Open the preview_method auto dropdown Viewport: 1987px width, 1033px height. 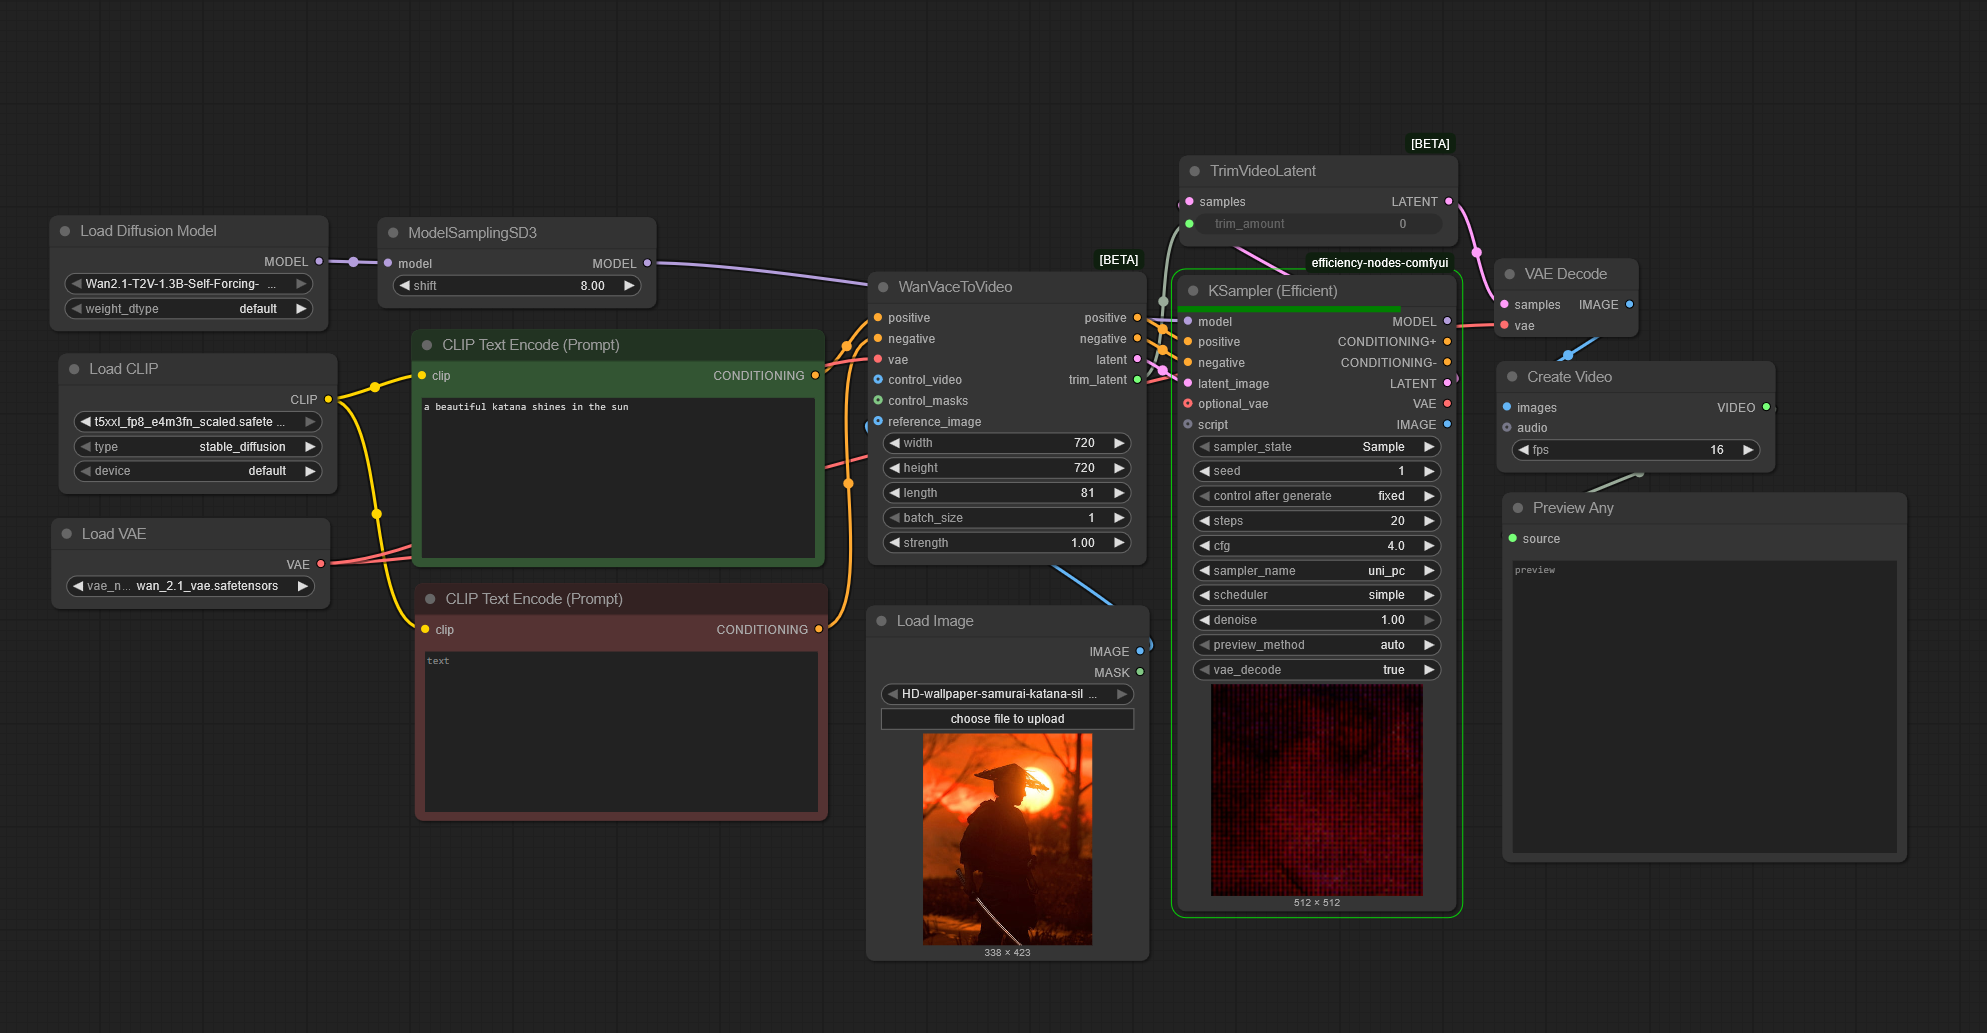click(1316, 645)
